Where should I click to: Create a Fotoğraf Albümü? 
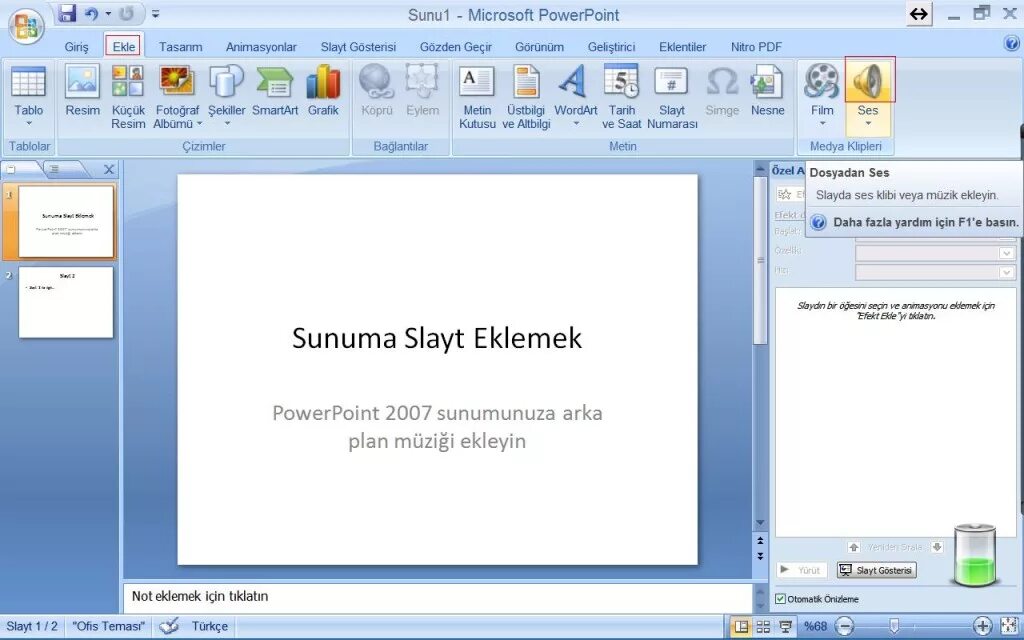(x=176, y=97)
